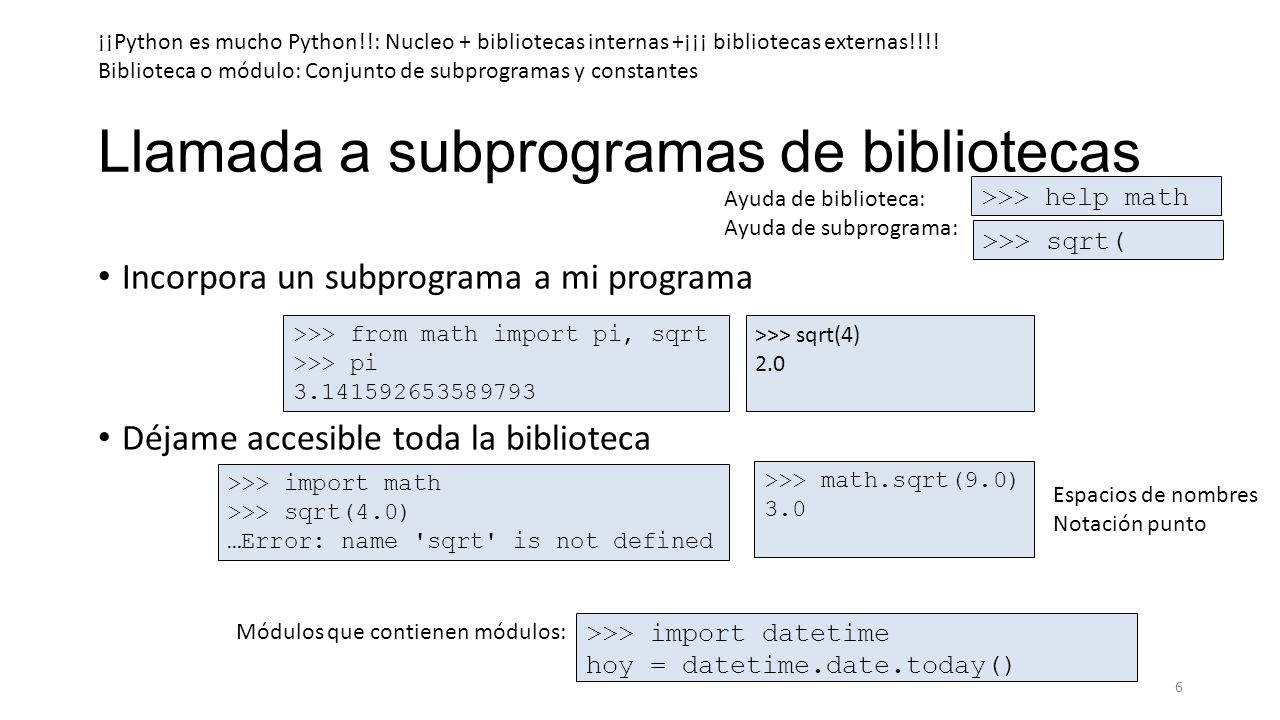1280x720 pixels.
Task: Click the 'sqrt(4)' result box showing 2.0
Action: (x=890, y=363)
